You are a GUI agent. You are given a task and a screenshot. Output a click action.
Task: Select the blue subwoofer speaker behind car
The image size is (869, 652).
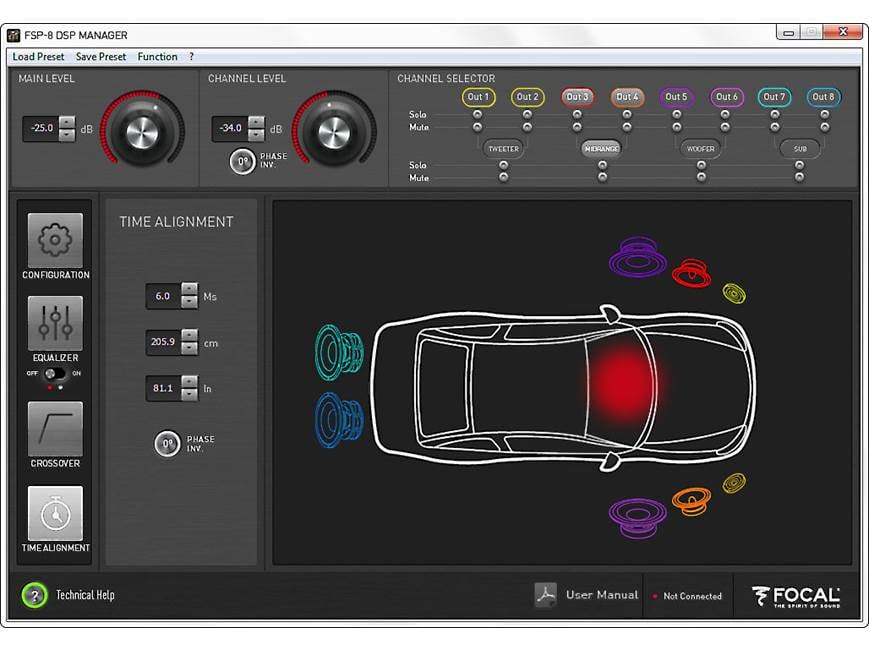point(339,420)
